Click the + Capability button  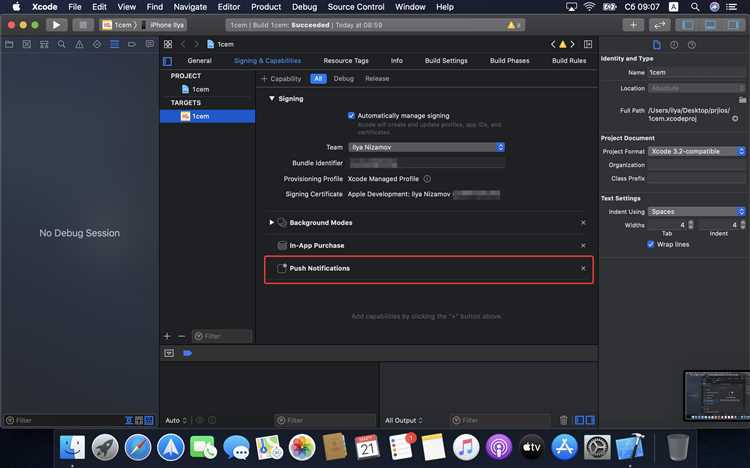click(281, 79)
